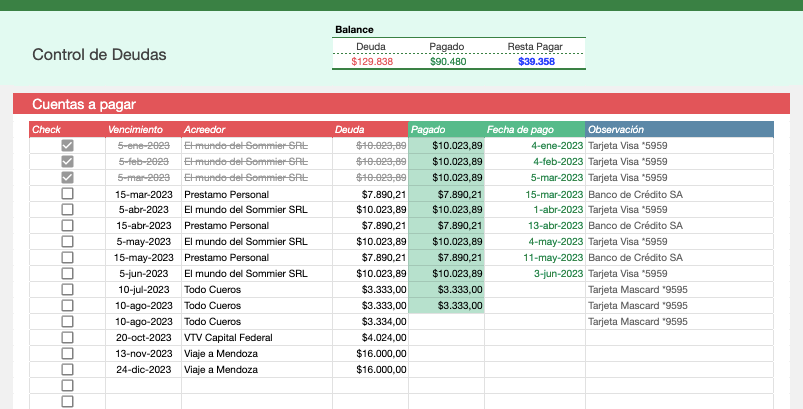Tick the checkbox for the 10-jul-2023 Todo Cueros row
Viewport: 803px width, 409px height.
click(x=67, y=290)
